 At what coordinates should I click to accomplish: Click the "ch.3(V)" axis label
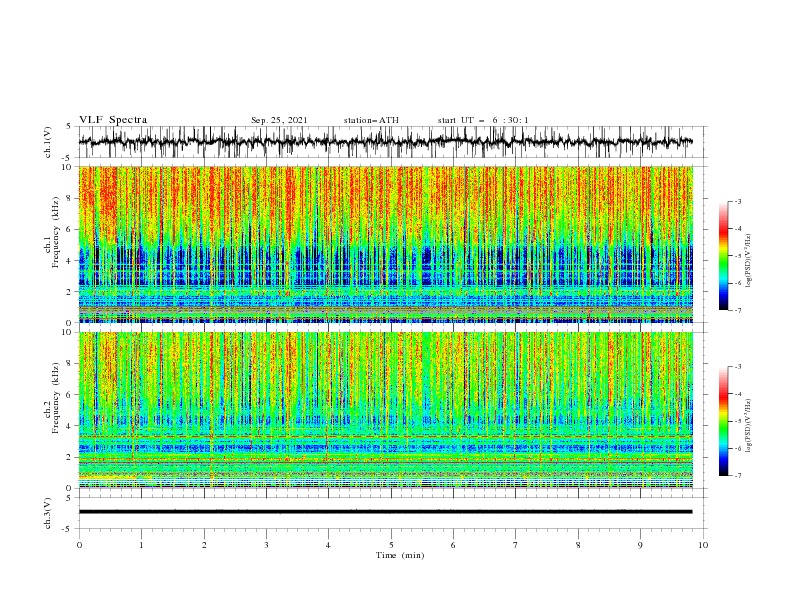(x=48, y=513)
